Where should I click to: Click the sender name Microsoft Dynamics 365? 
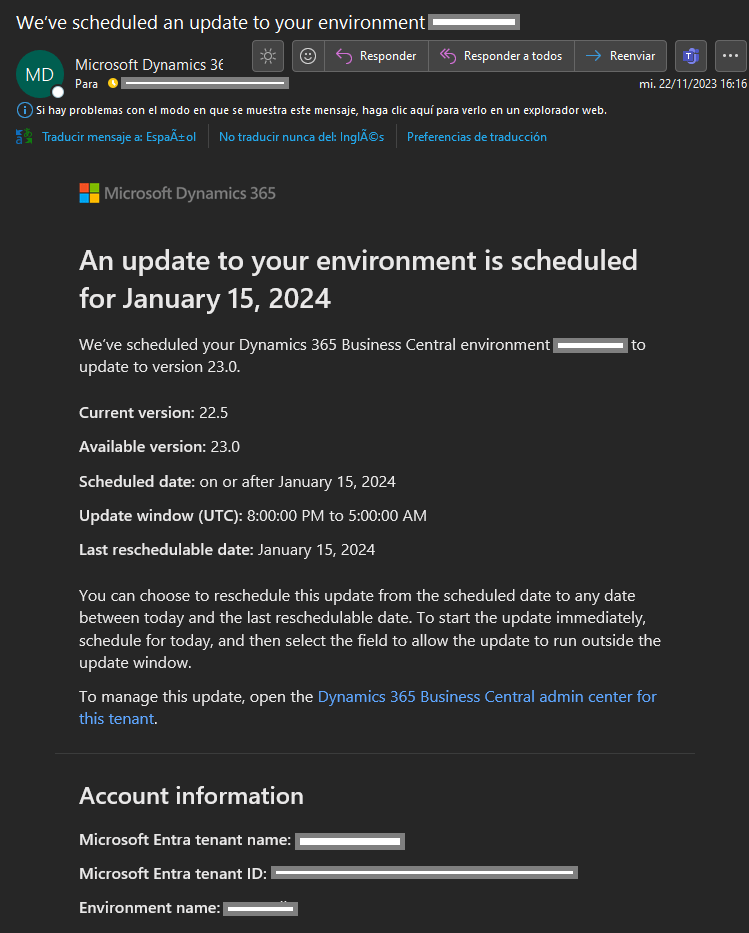(x=148, y=65)
